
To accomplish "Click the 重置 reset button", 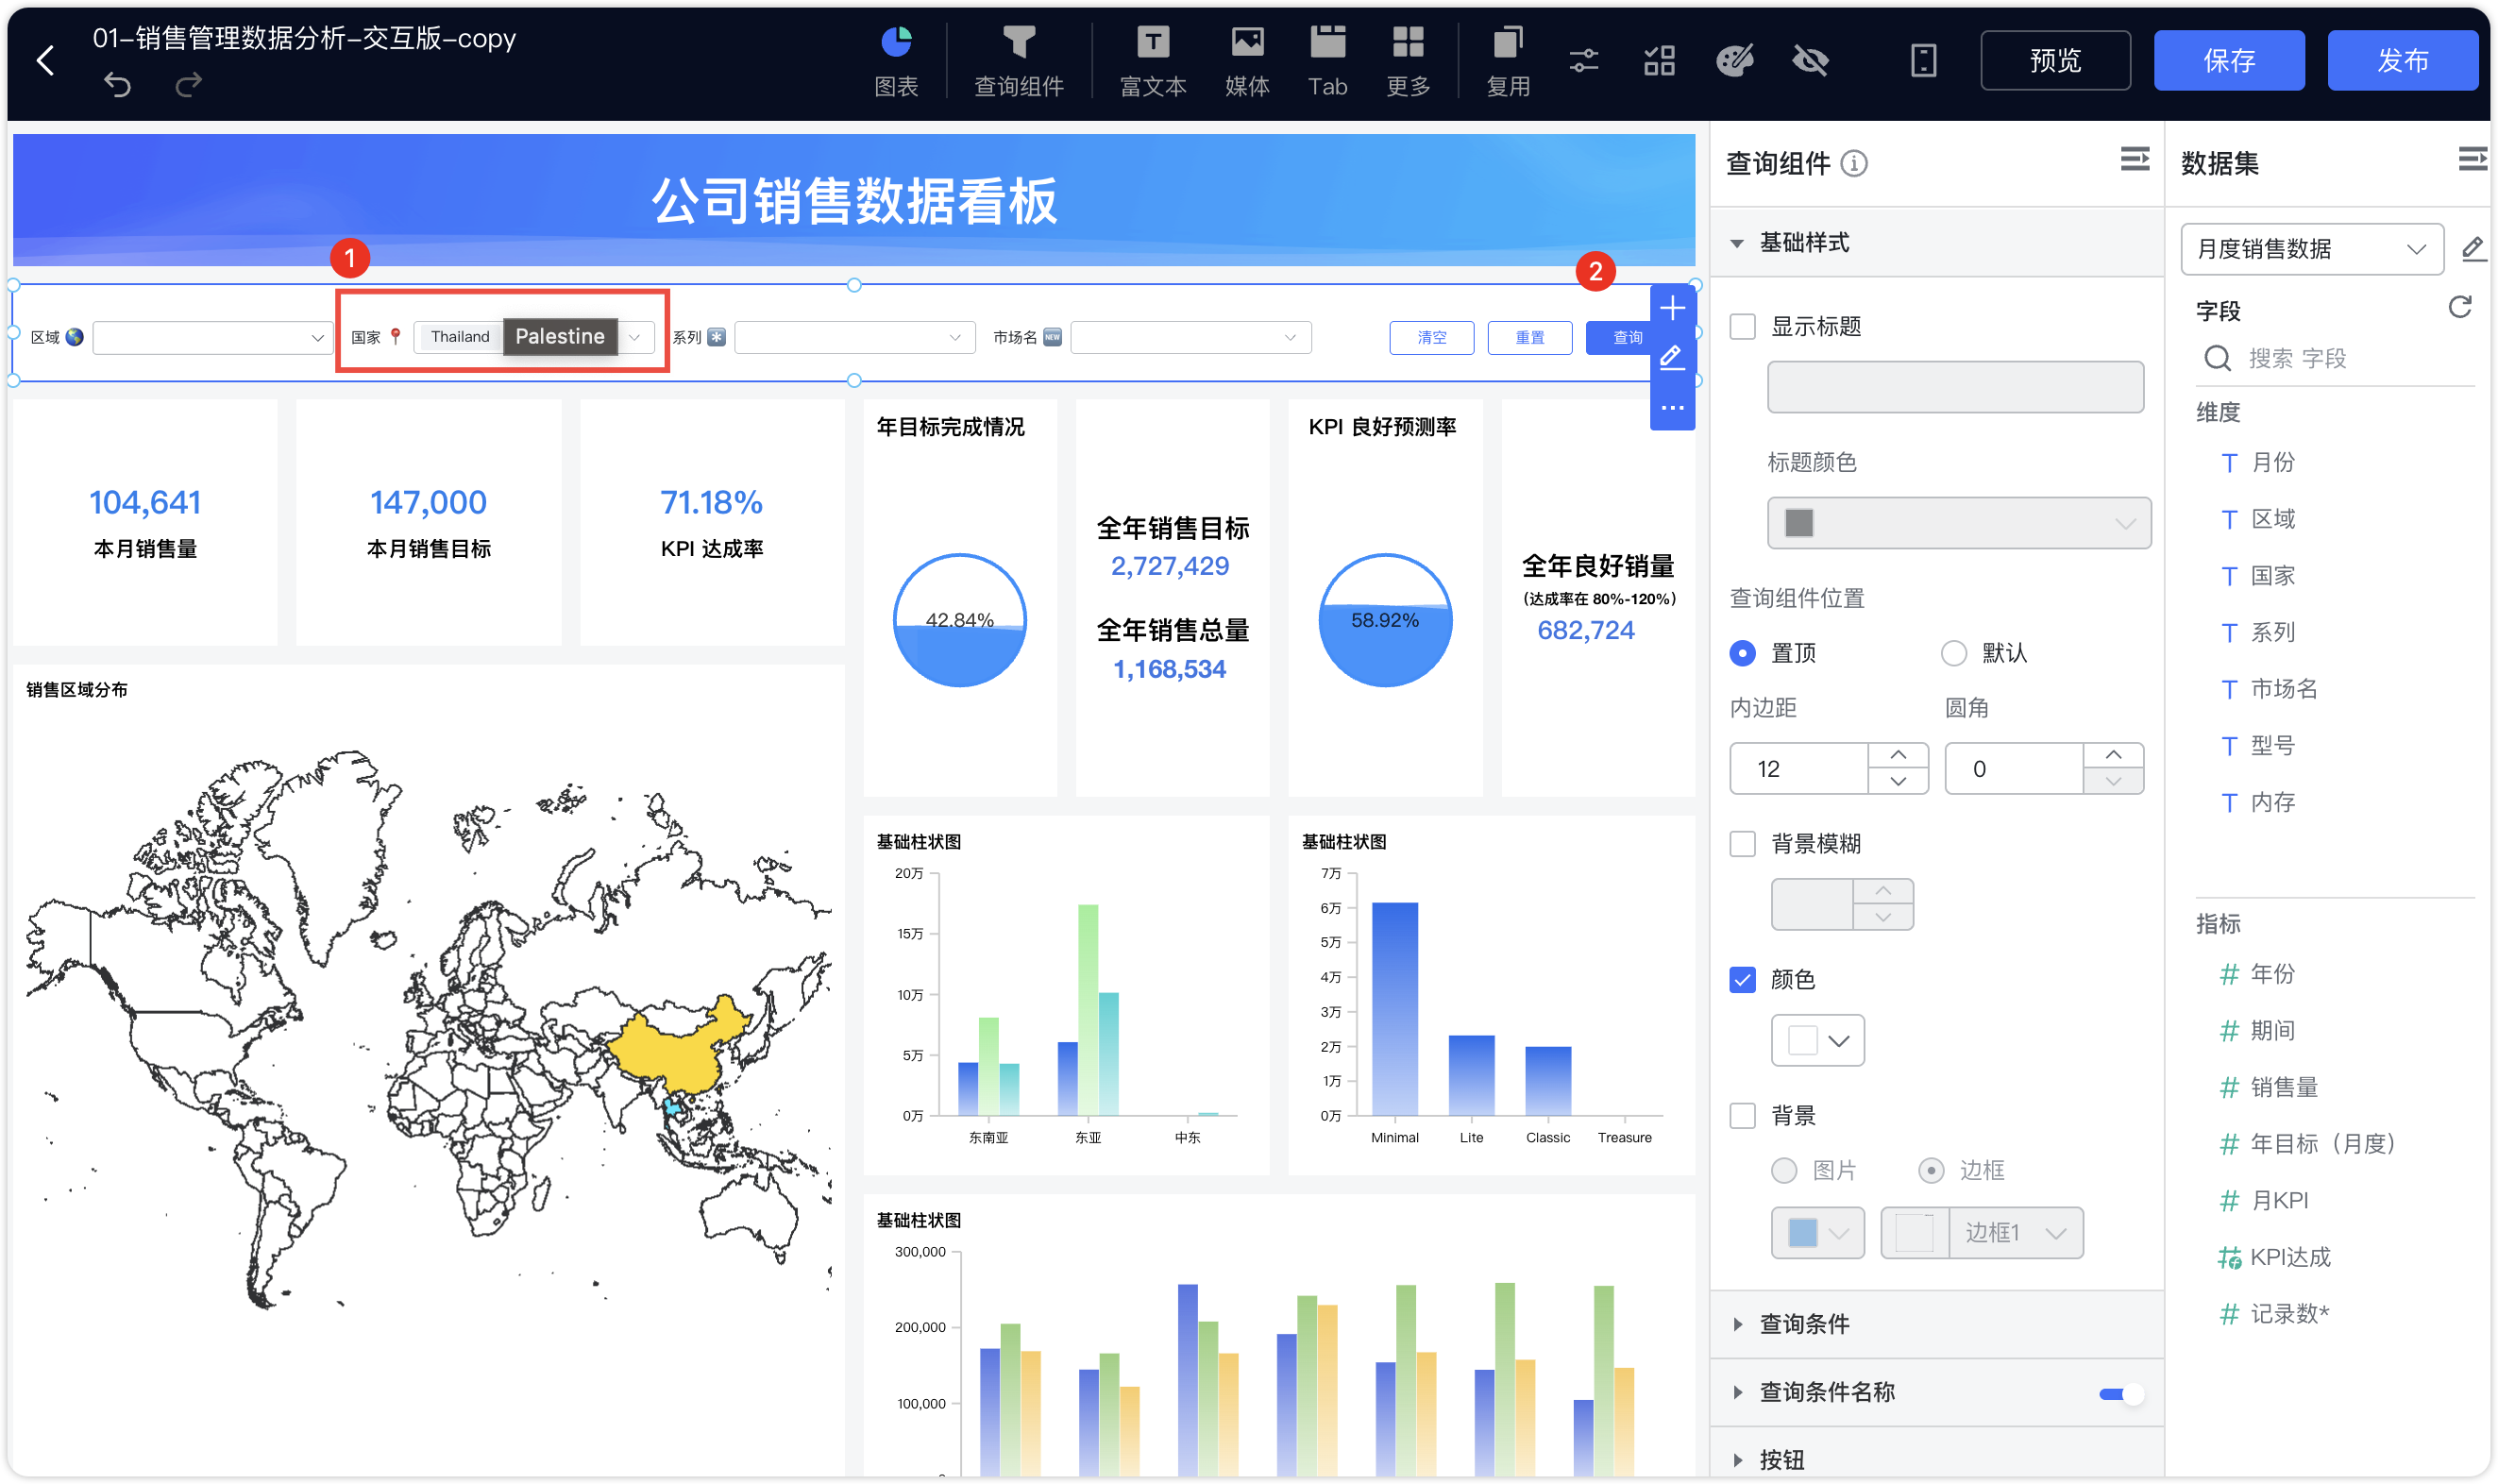I will [1529, 338].
